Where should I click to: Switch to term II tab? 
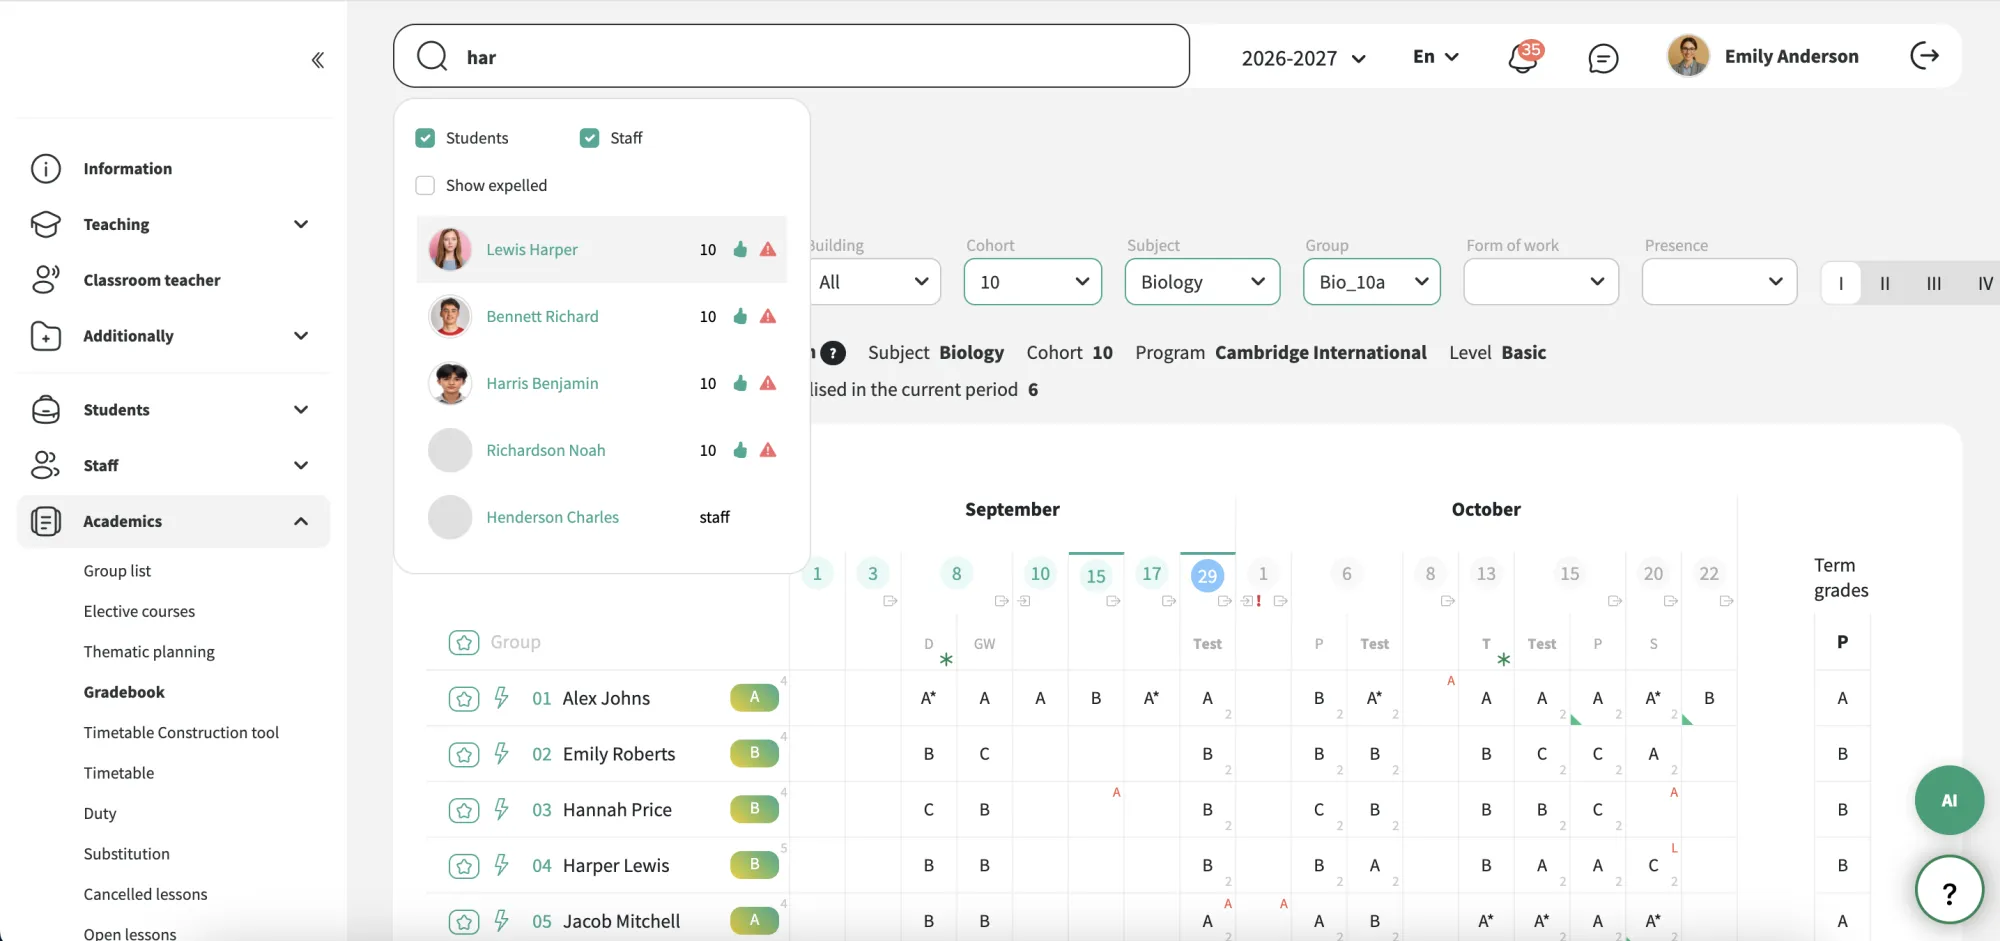pyautogui.click(x=1885, y=283)
